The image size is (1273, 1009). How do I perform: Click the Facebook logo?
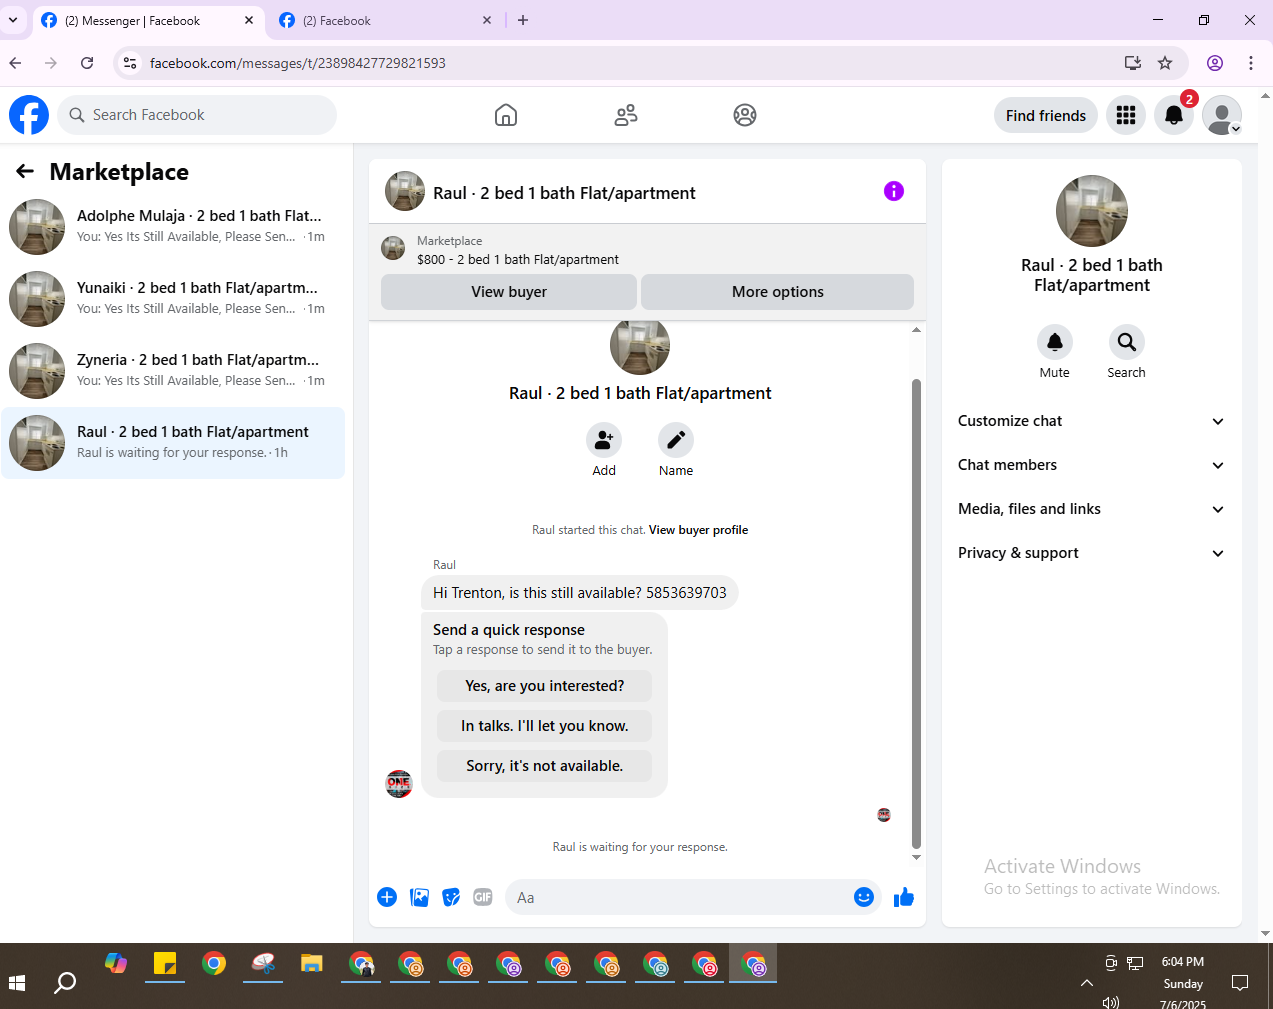29,115
